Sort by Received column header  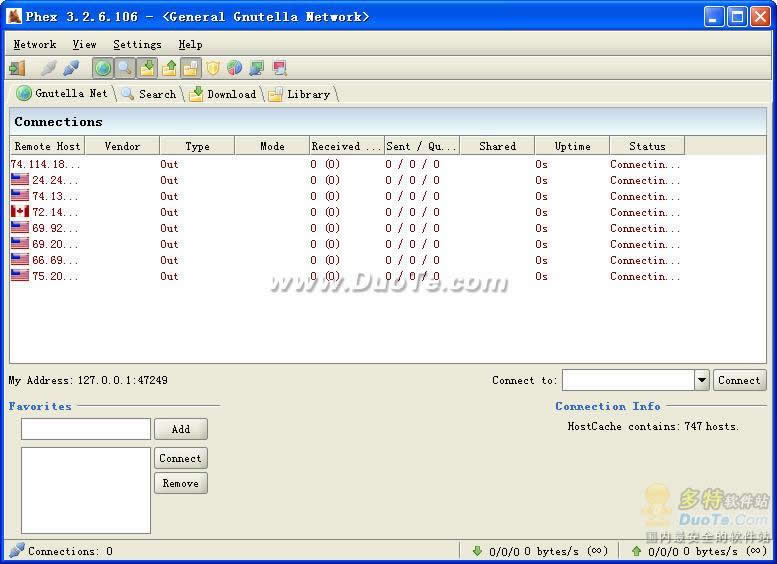point(347,146)
